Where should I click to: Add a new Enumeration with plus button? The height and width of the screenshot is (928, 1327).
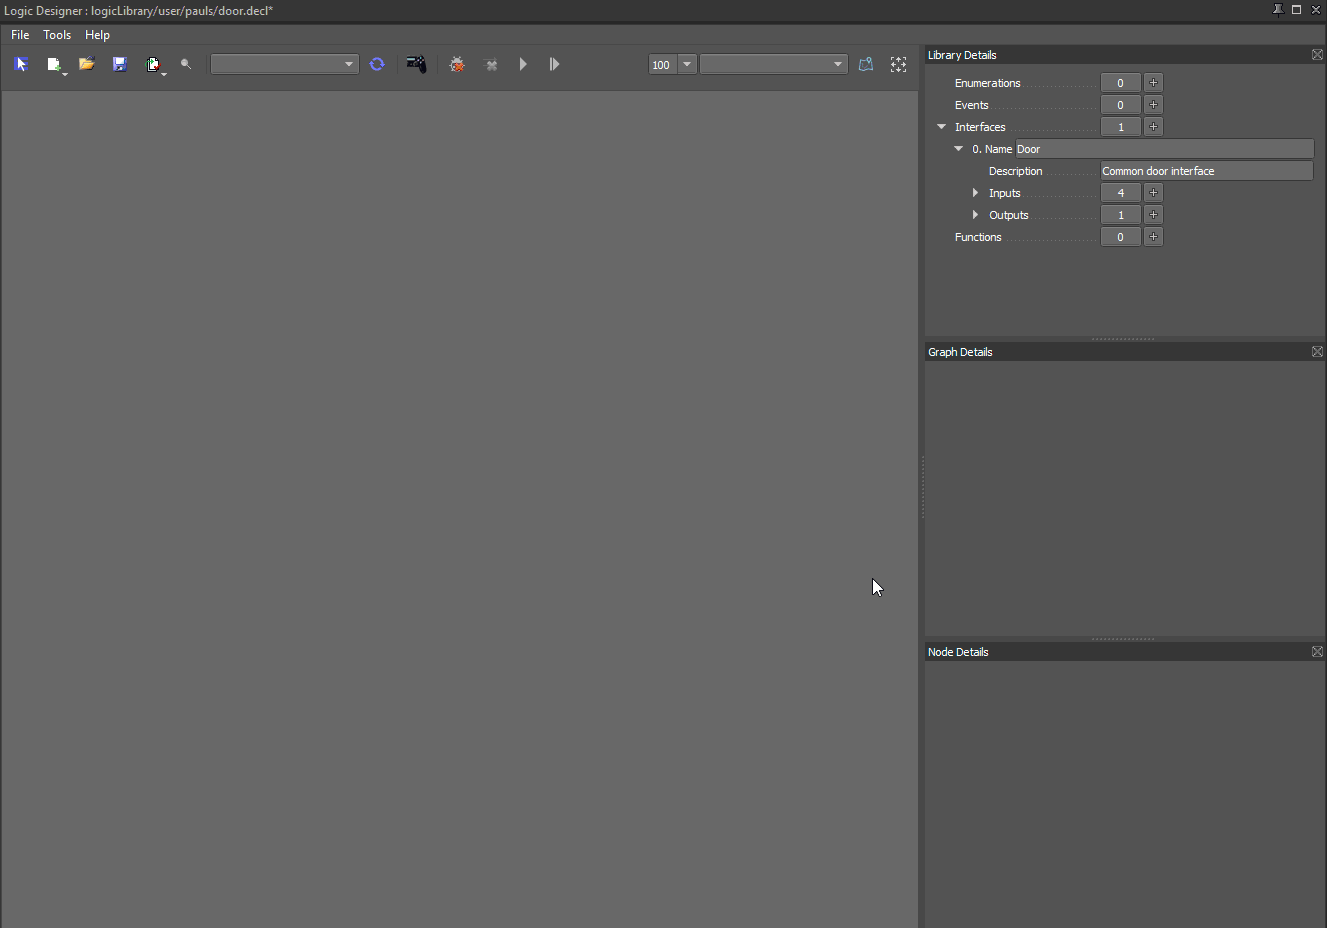click(x=1153, y=83)
